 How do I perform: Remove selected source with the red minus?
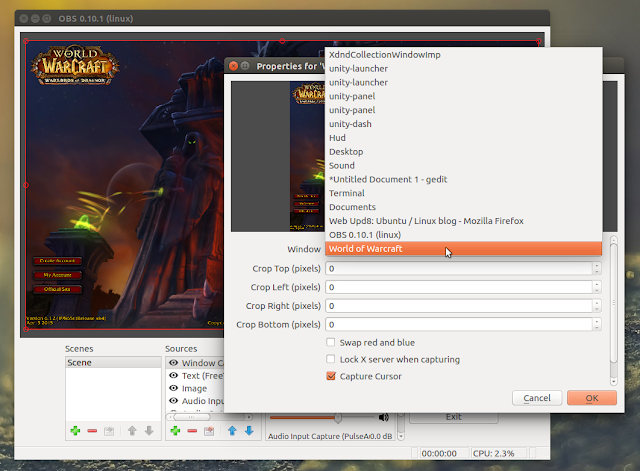point(192,431)
